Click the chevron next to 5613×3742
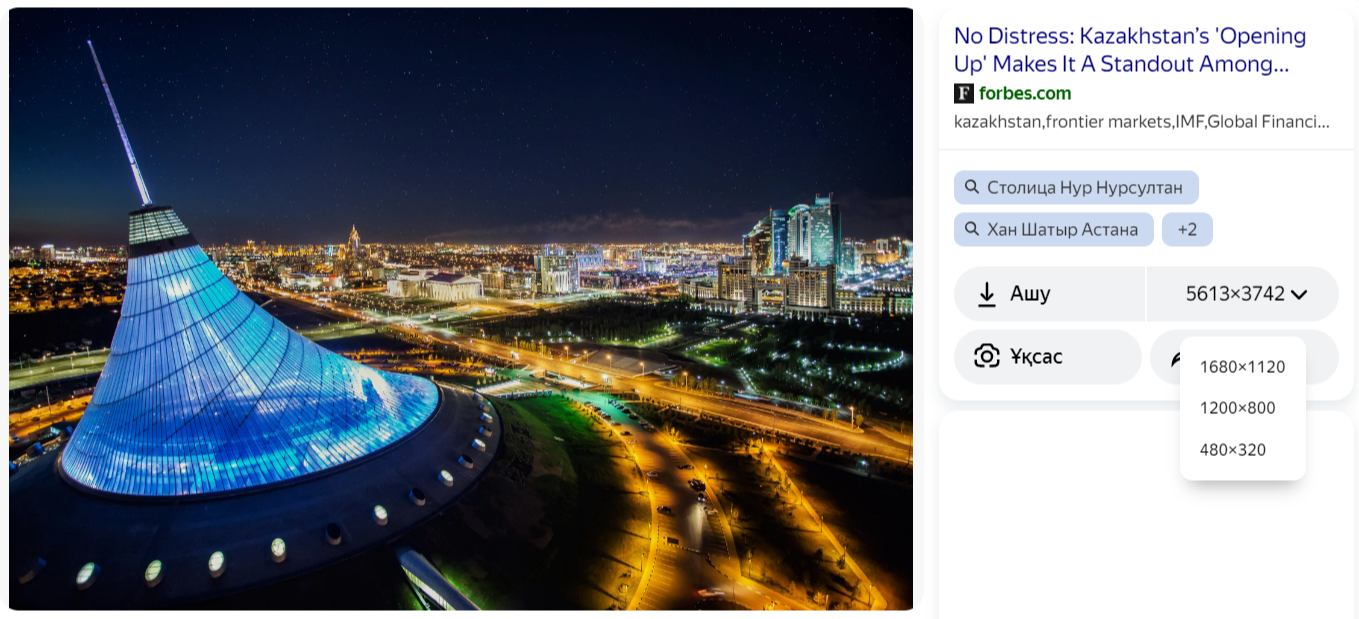The image size is (1359, 619). [1299, 294]
